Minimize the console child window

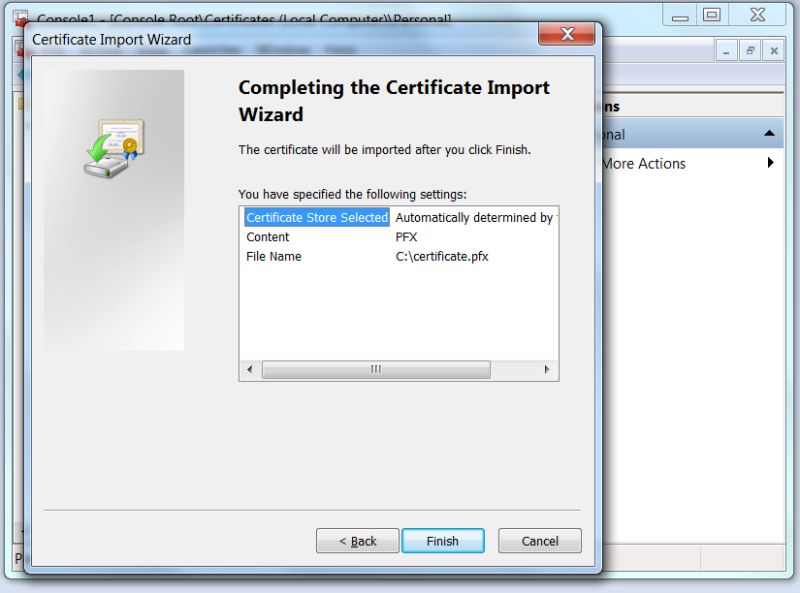click(726, 49)
